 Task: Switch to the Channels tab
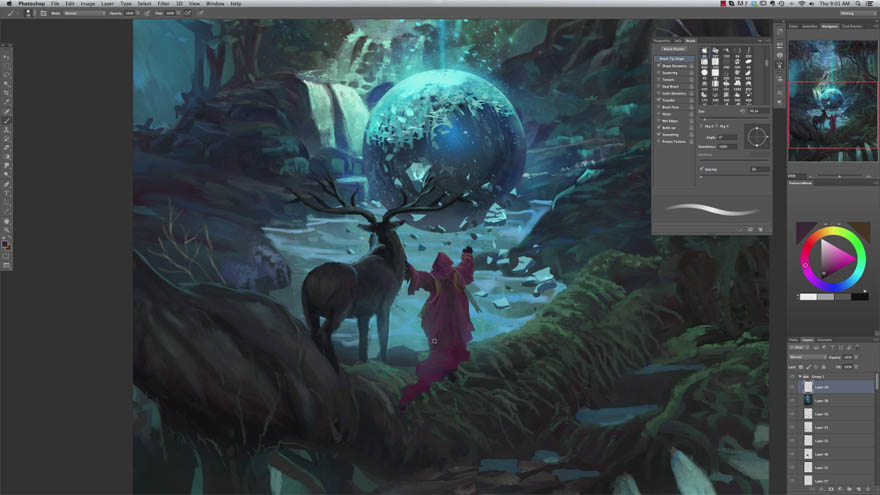[824, 340]
